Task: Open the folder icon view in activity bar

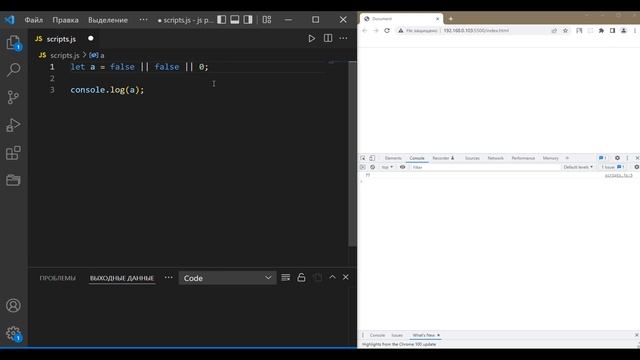Action: pos(13,180)
